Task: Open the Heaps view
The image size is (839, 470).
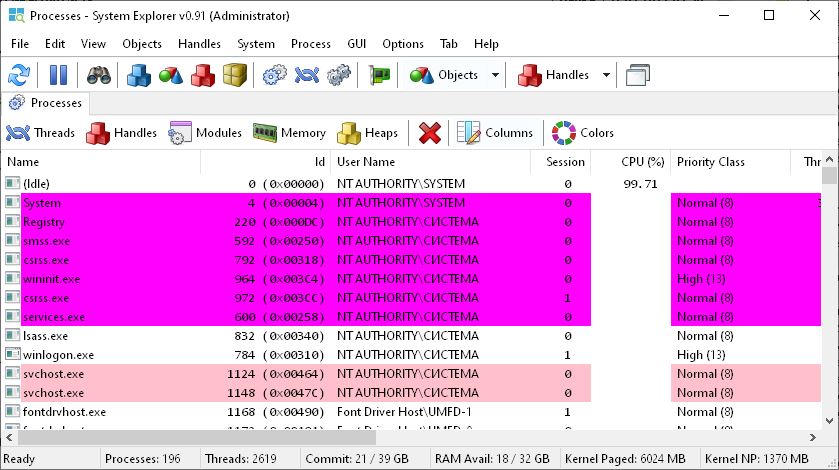Action: pyautogui.click(x=367, y=133)
